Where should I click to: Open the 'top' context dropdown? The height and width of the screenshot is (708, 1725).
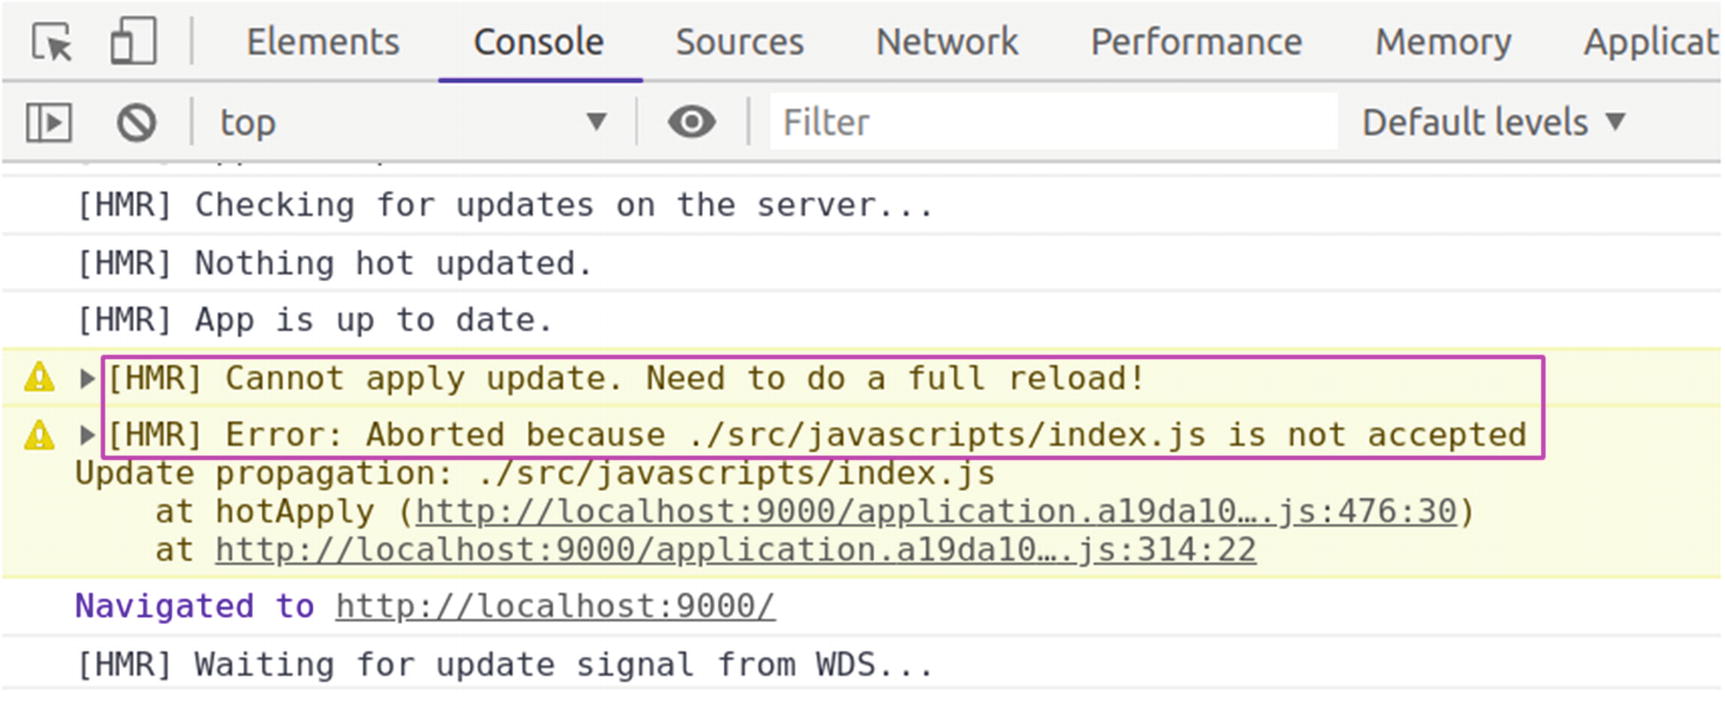(412, 123)
